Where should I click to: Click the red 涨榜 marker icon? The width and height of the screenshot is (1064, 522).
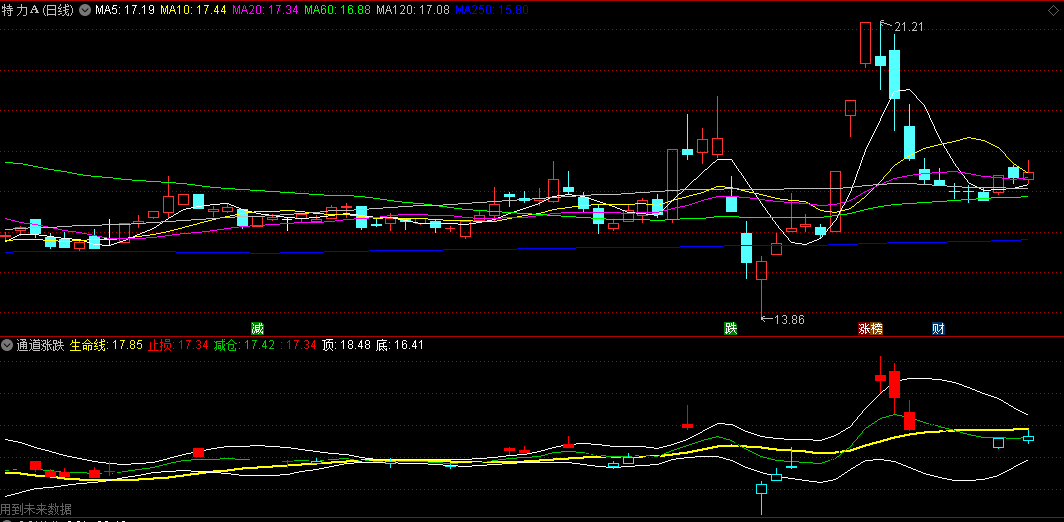point(871,329)
